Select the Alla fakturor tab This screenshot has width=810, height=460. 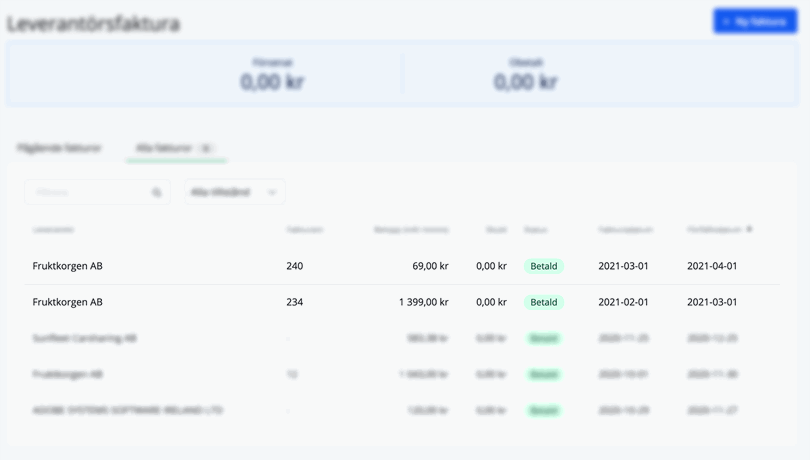coord(175,148)
